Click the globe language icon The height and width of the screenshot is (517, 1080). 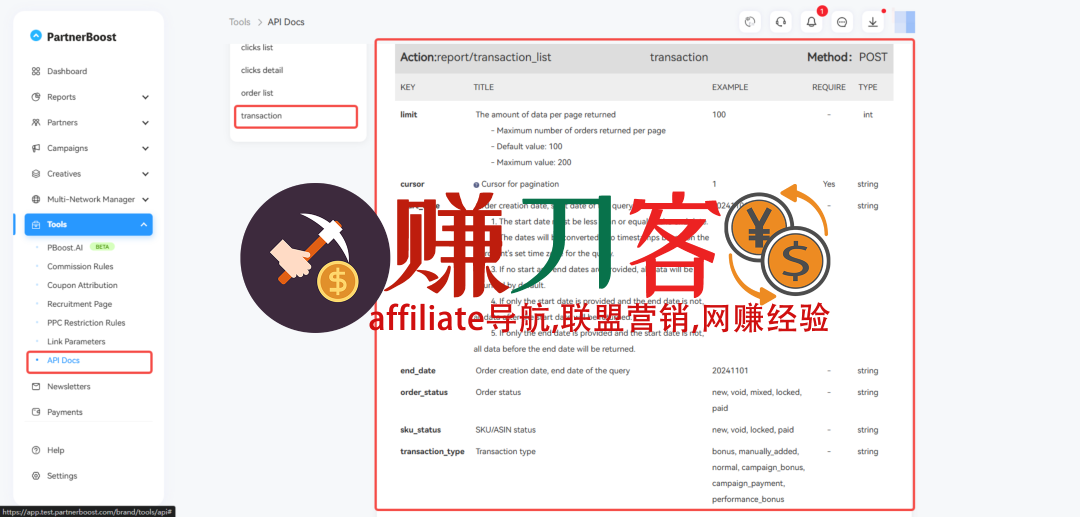click(749, 22)
